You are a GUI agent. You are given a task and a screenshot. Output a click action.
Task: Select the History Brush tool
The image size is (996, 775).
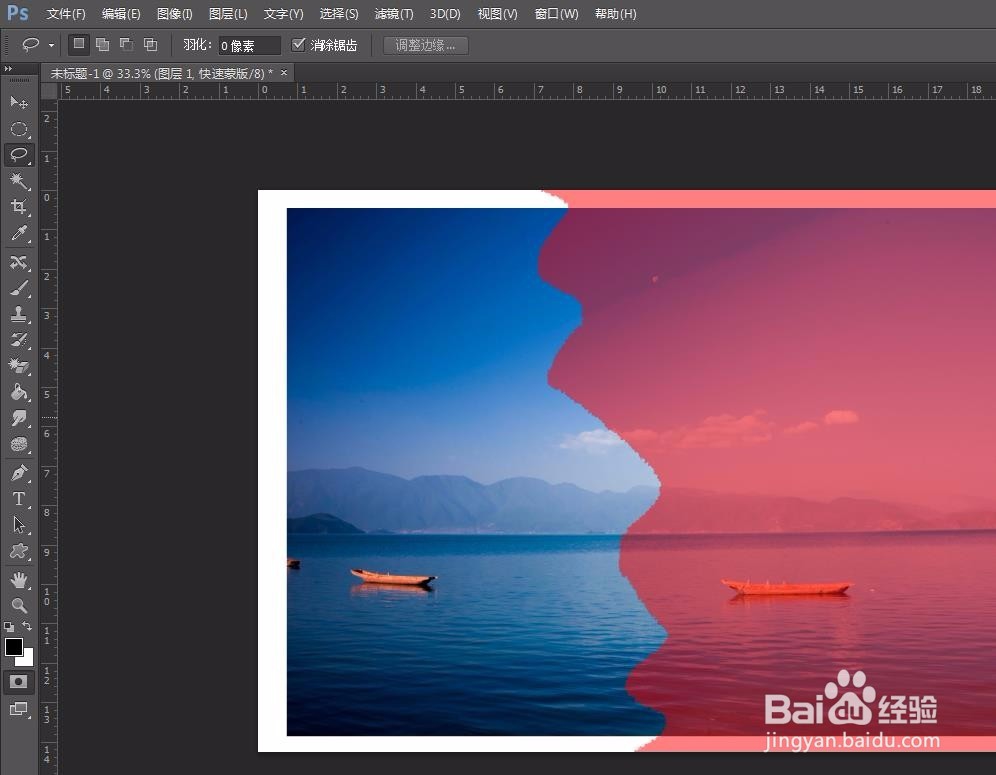click(x=19, y=340)
